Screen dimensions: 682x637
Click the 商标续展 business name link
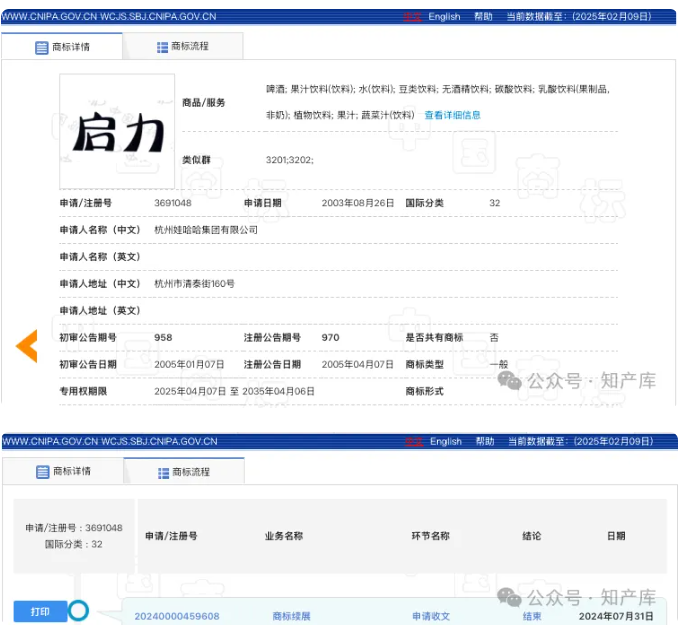pyautogui.click(x=291, y=616)
